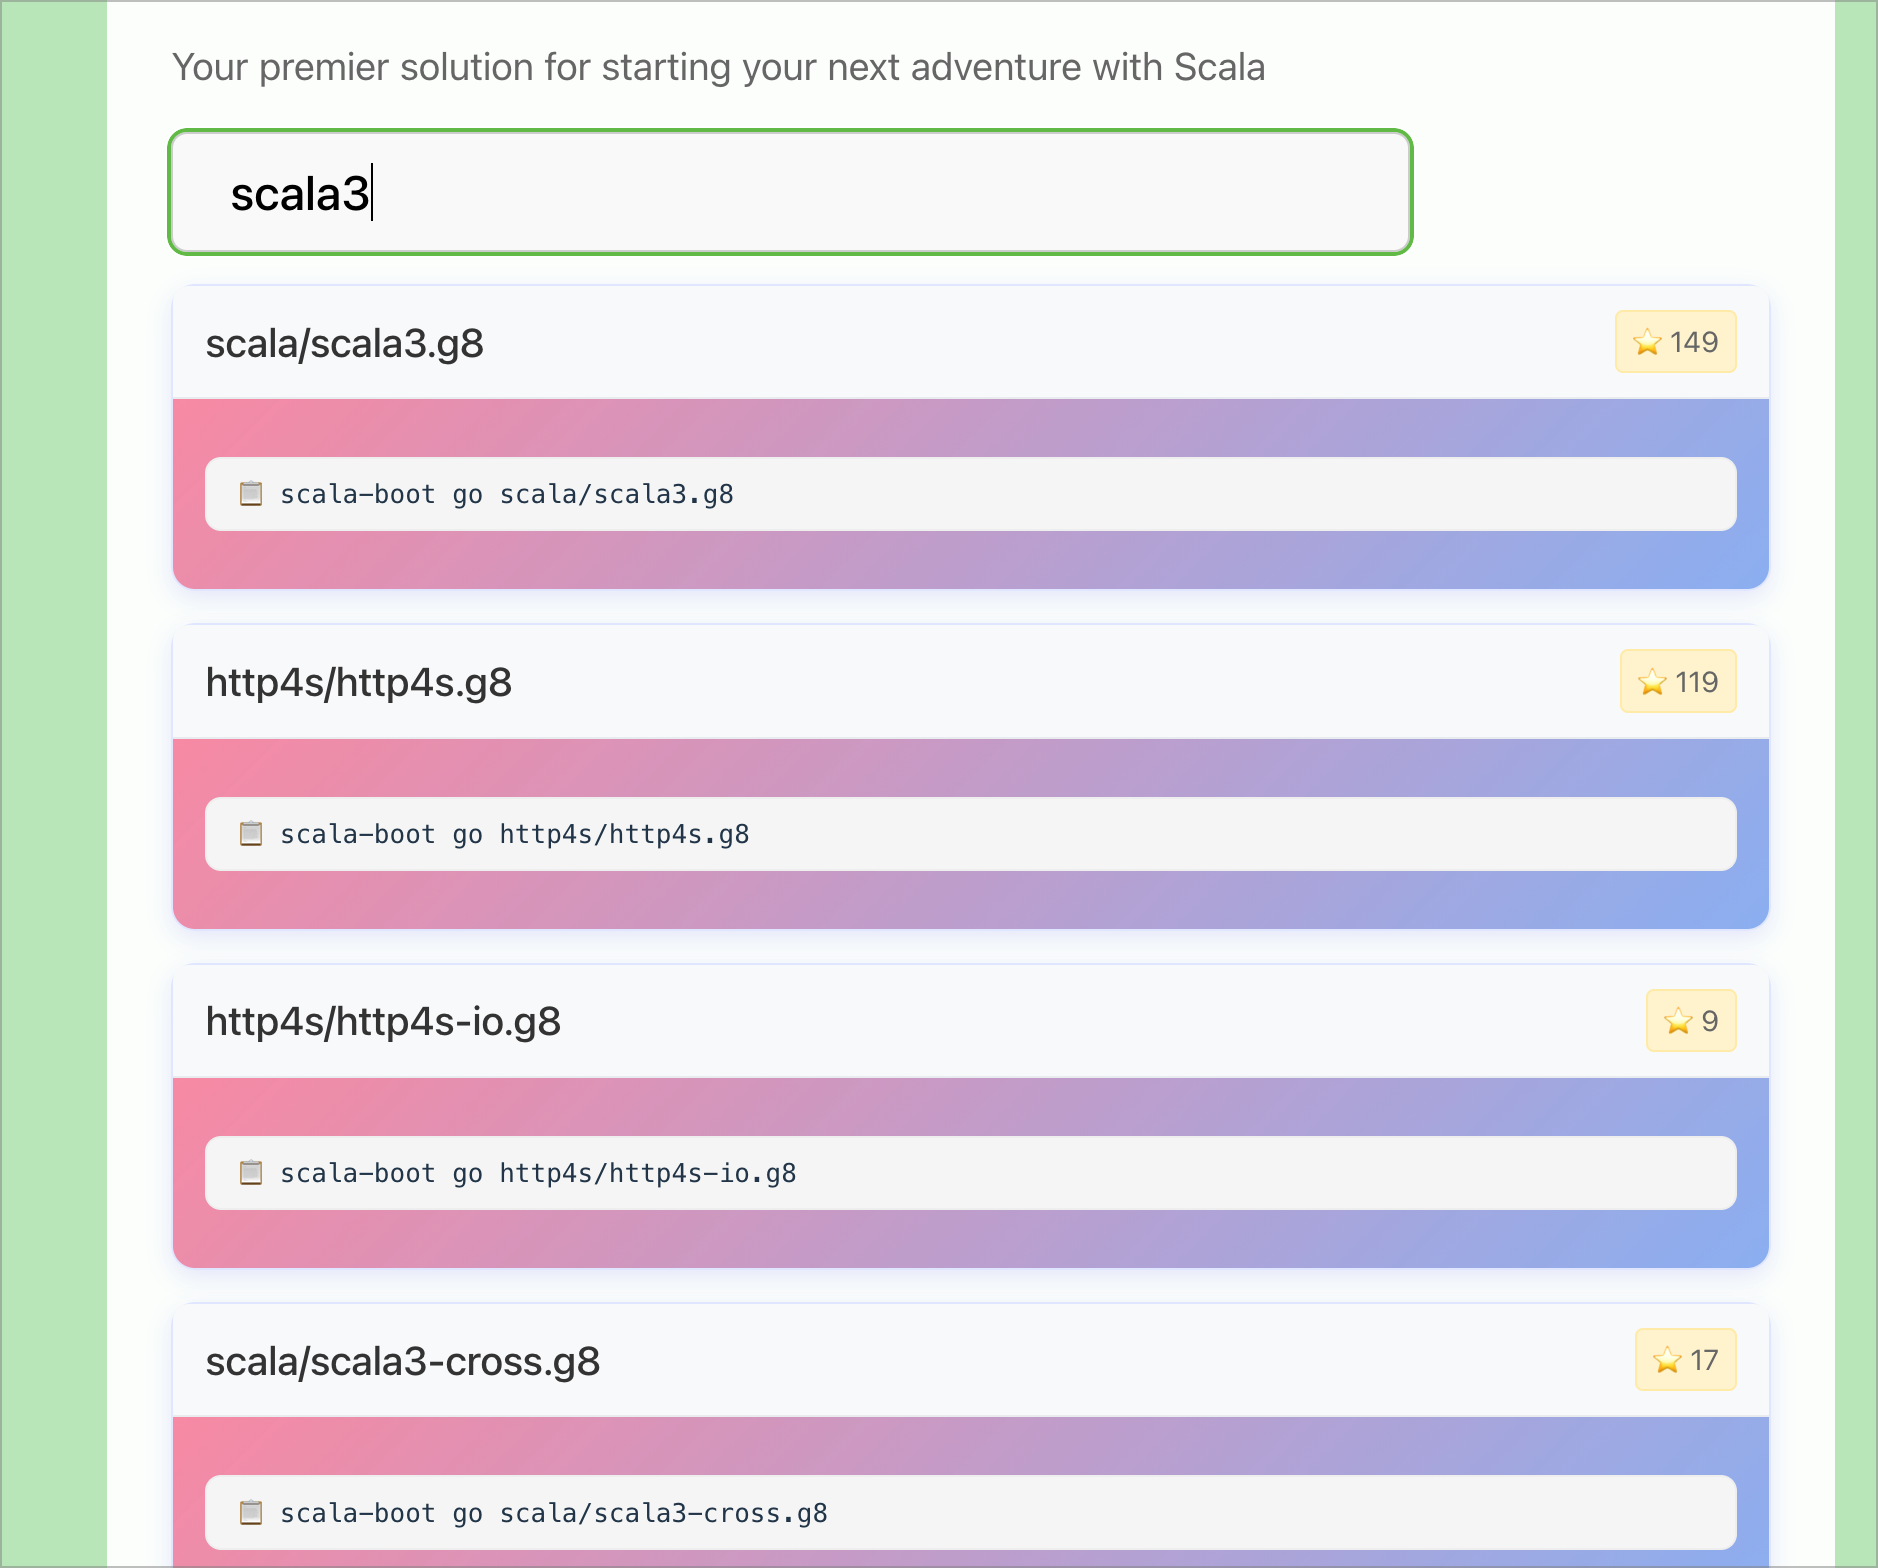The image size is (1878, 1568).
Task: Select the scala-boot go http4s/http4s.g8 command text
Action: click(x=515, y=833)
